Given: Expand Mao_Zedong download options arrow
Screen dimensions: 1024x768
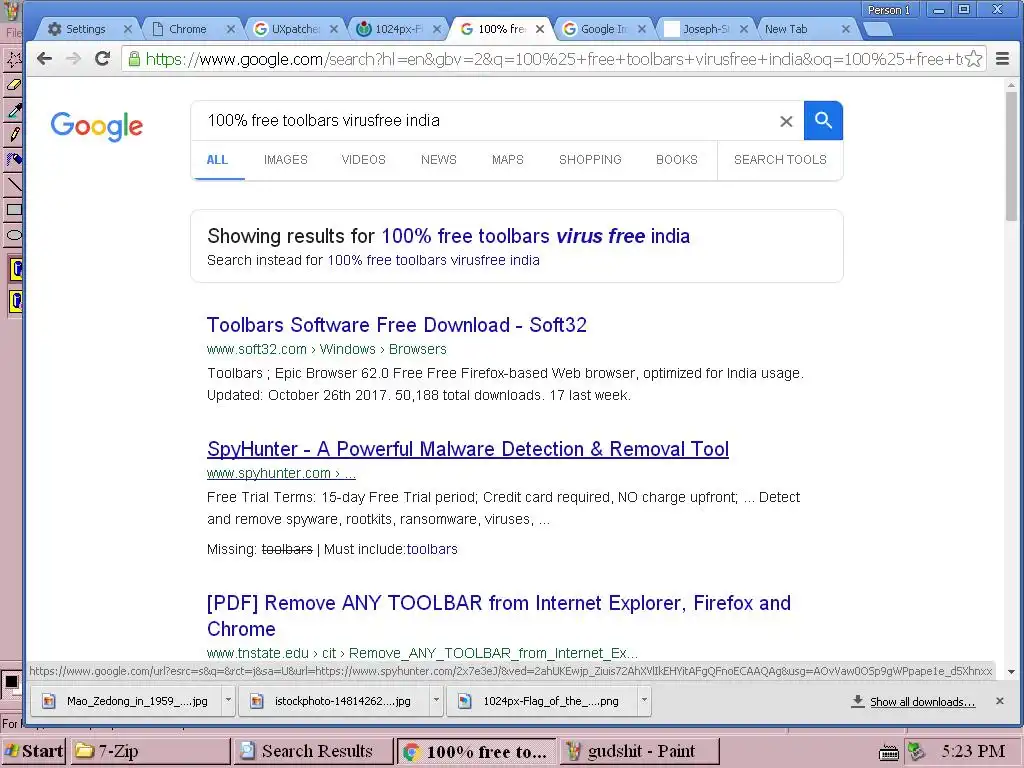Looking at the screenshot, I should (x=228, y=700).
